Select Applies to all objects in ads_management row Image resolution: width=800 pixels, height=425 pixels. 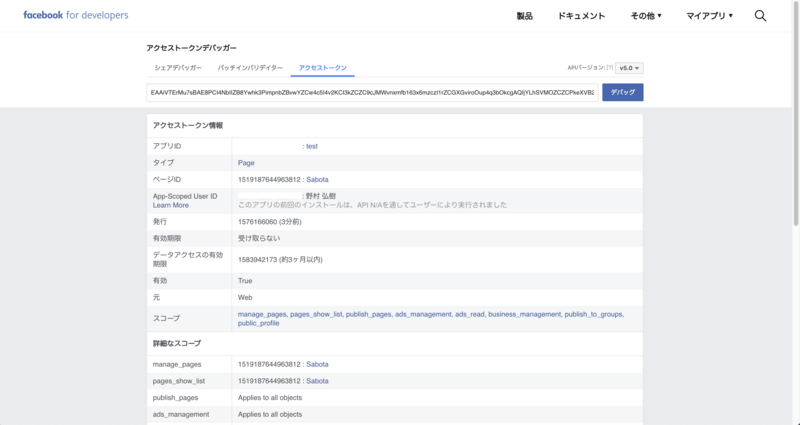[270, 414]
